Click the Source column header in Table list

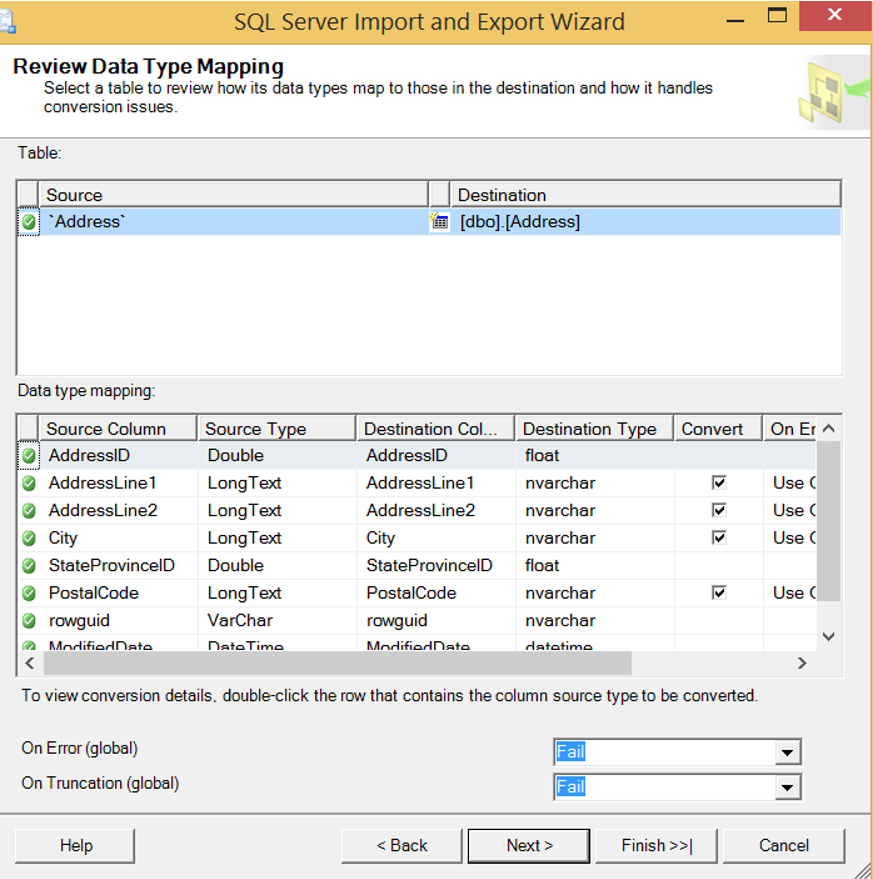[x=233, y=195]
